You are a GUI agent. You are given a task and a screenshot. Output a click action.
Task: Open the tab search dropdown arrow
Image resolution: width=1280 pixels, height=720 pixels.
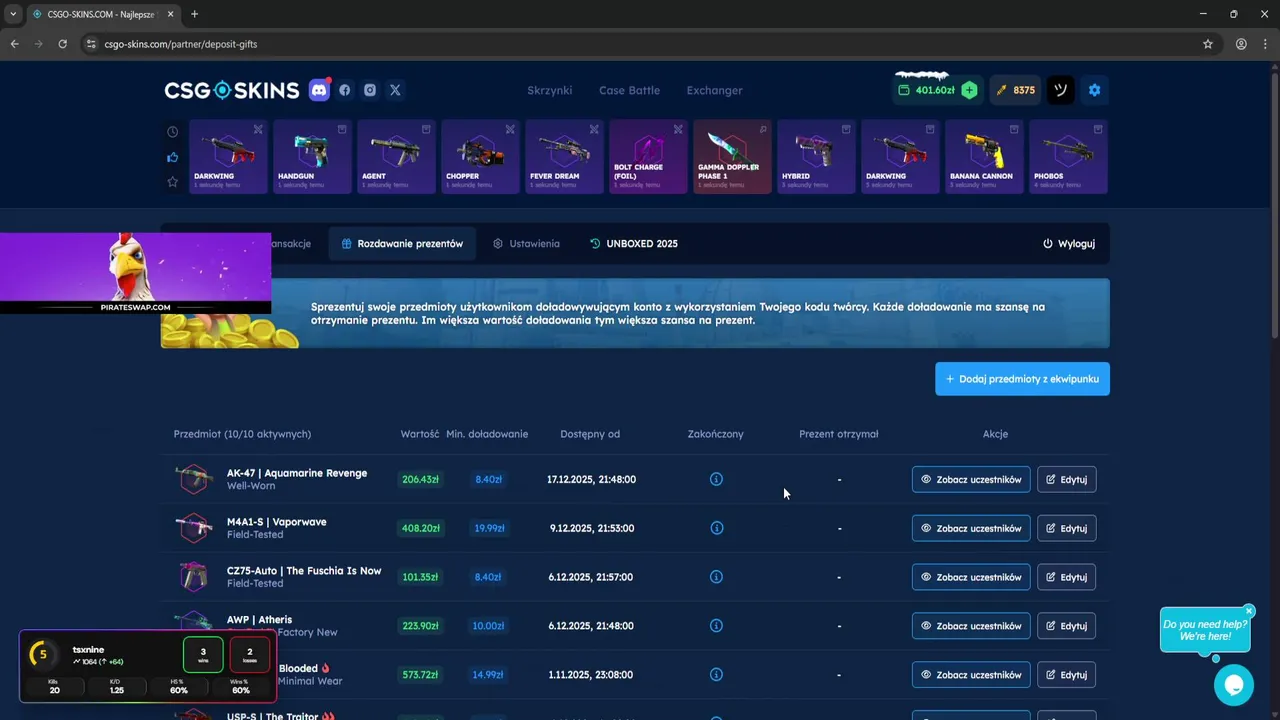[x=13, y=14]
